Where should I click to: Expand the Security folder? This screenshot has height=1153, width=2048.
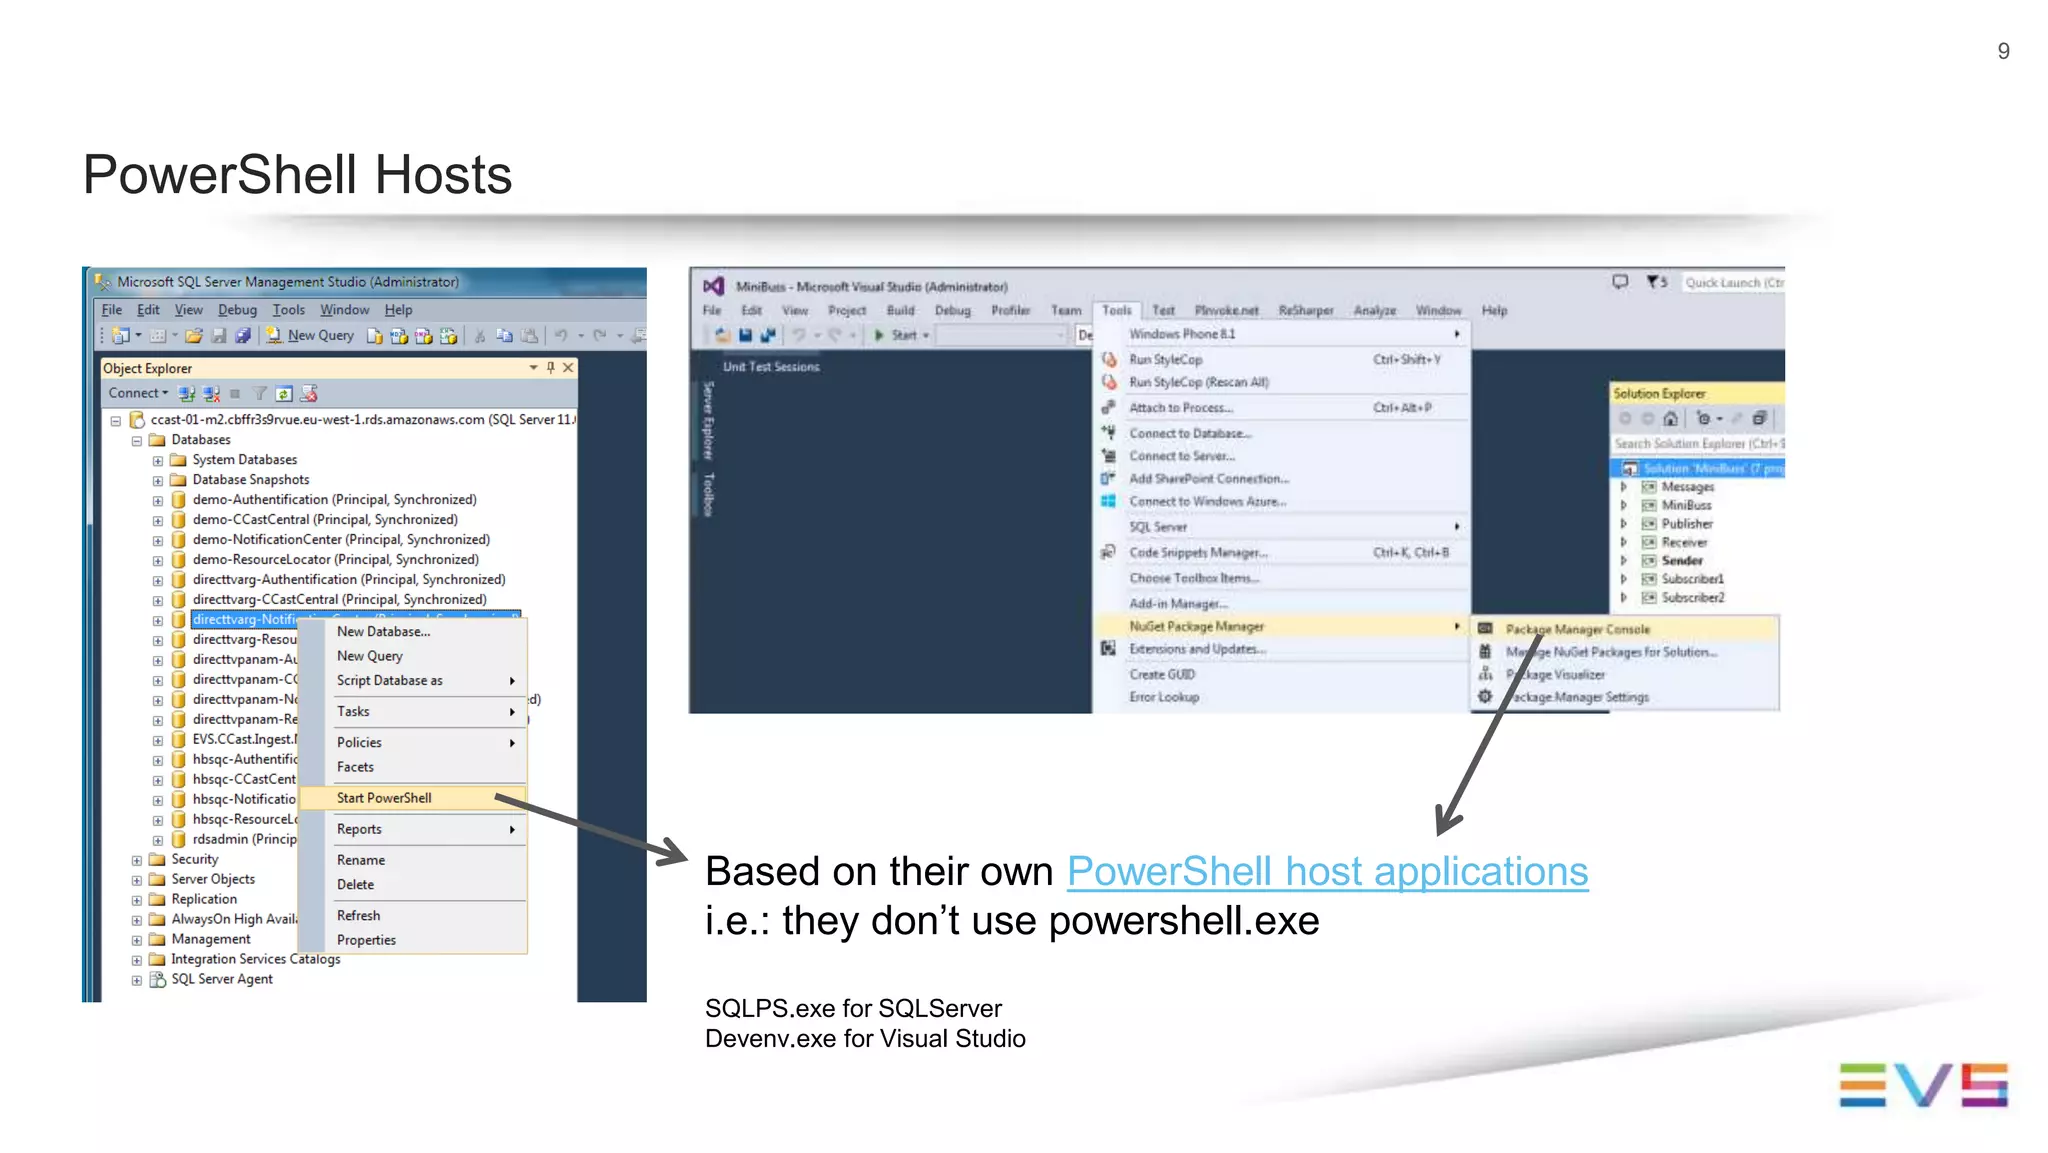click(x=137, y=860)
